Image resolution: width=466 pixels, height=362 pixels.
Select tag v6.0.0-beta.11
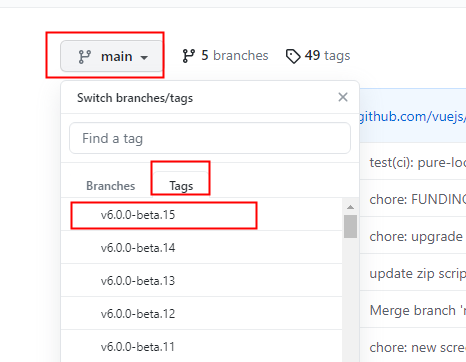(x=202, y=346)
